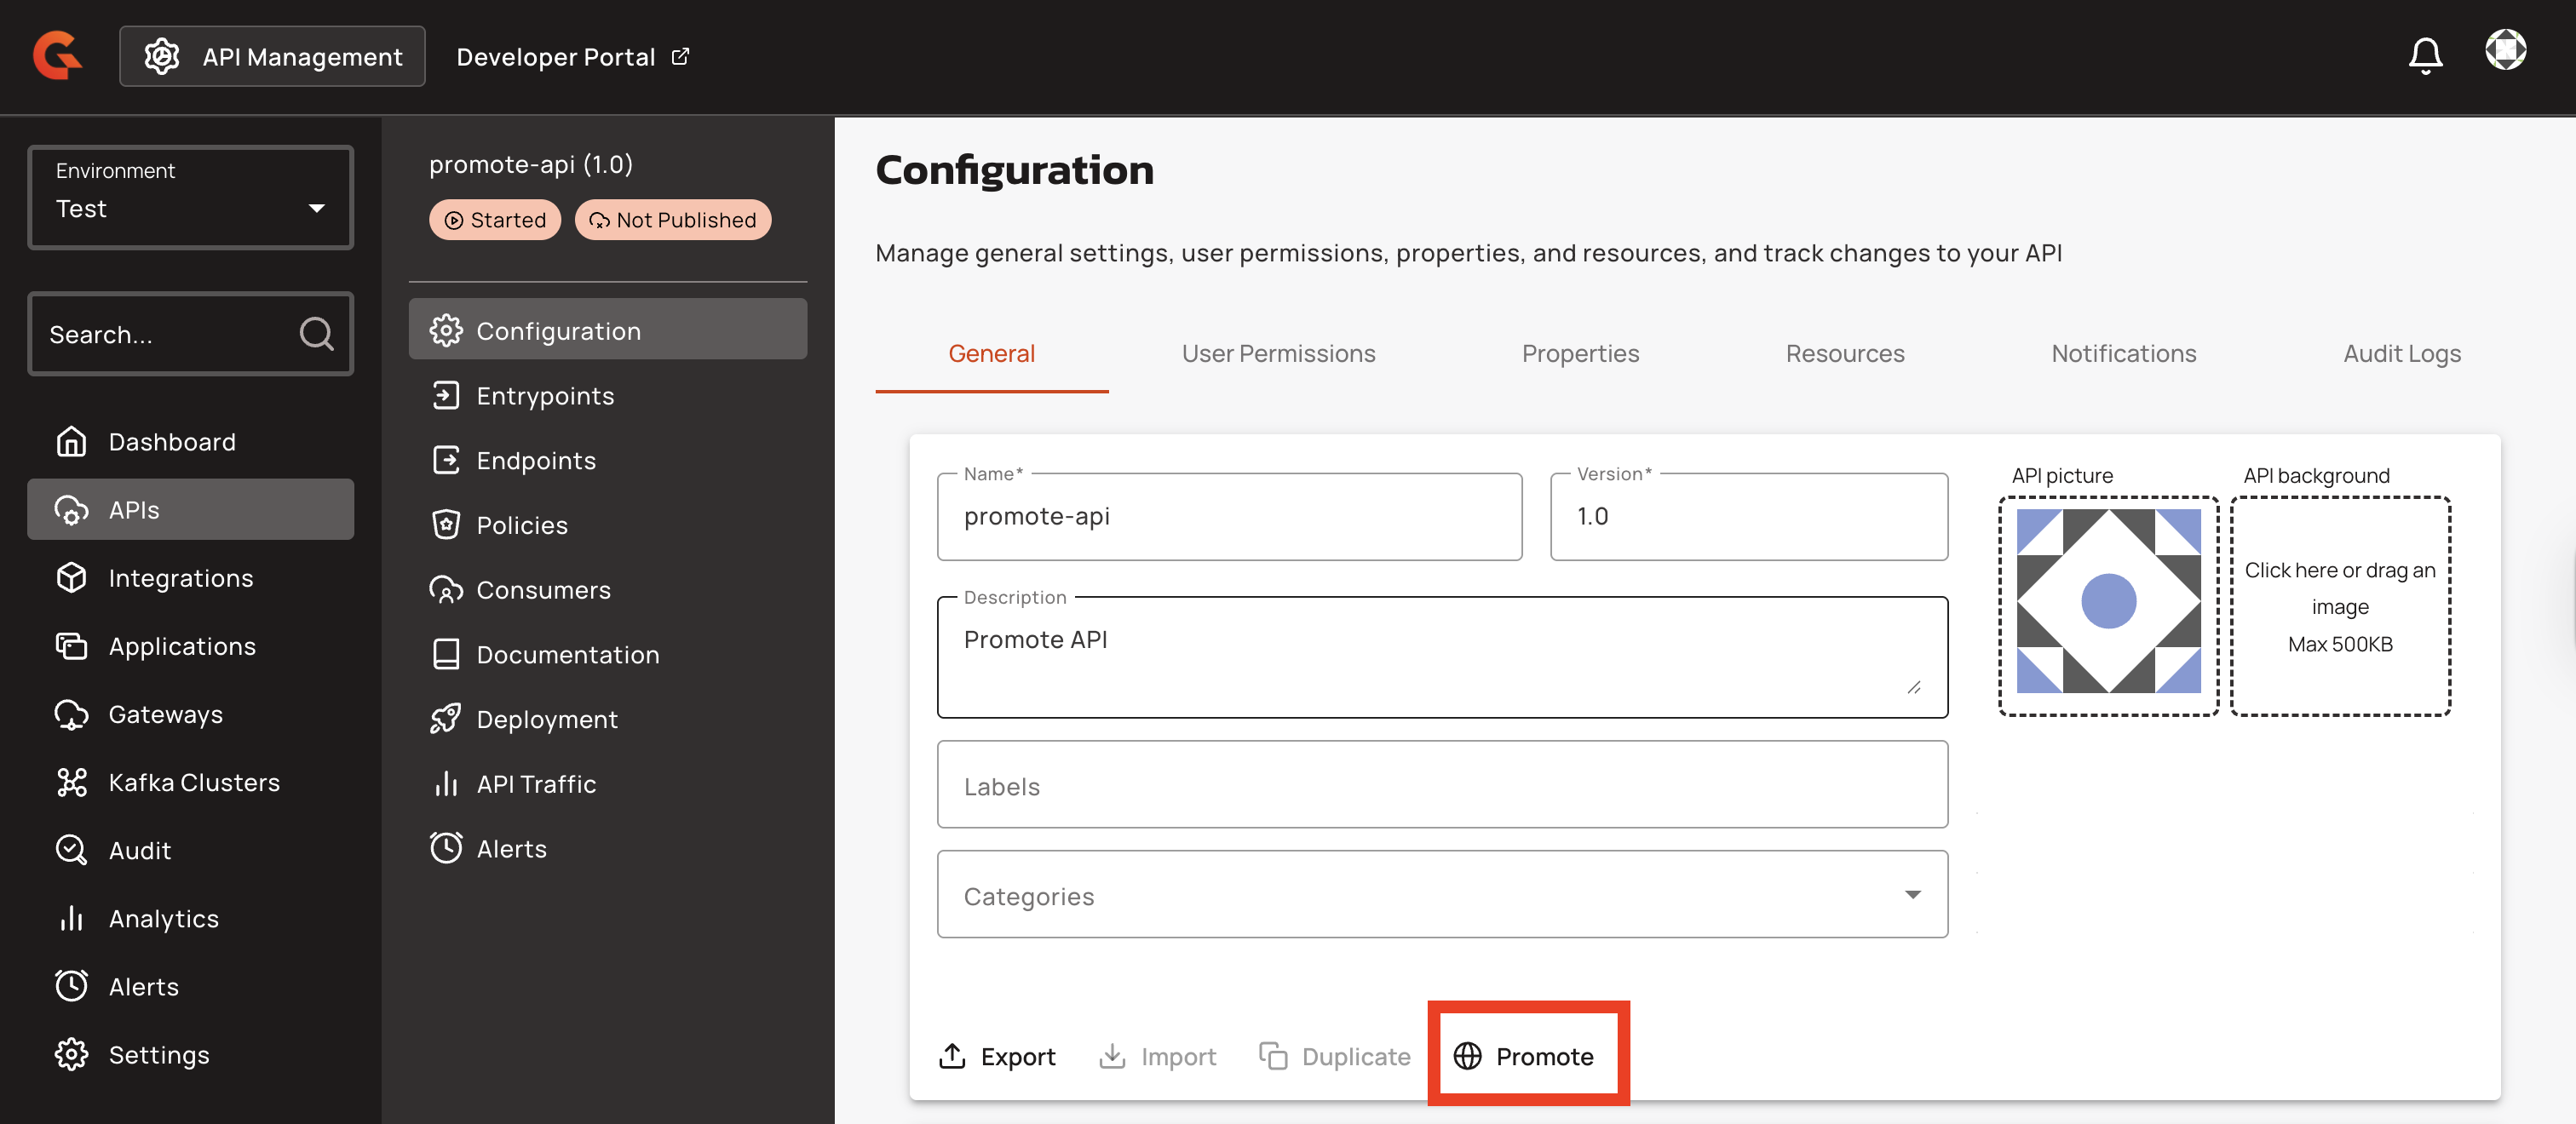Open Kafka Clusters in the sidebar
The height and width of the screenshot is (1124, 2576).
(x=193, y=782)
